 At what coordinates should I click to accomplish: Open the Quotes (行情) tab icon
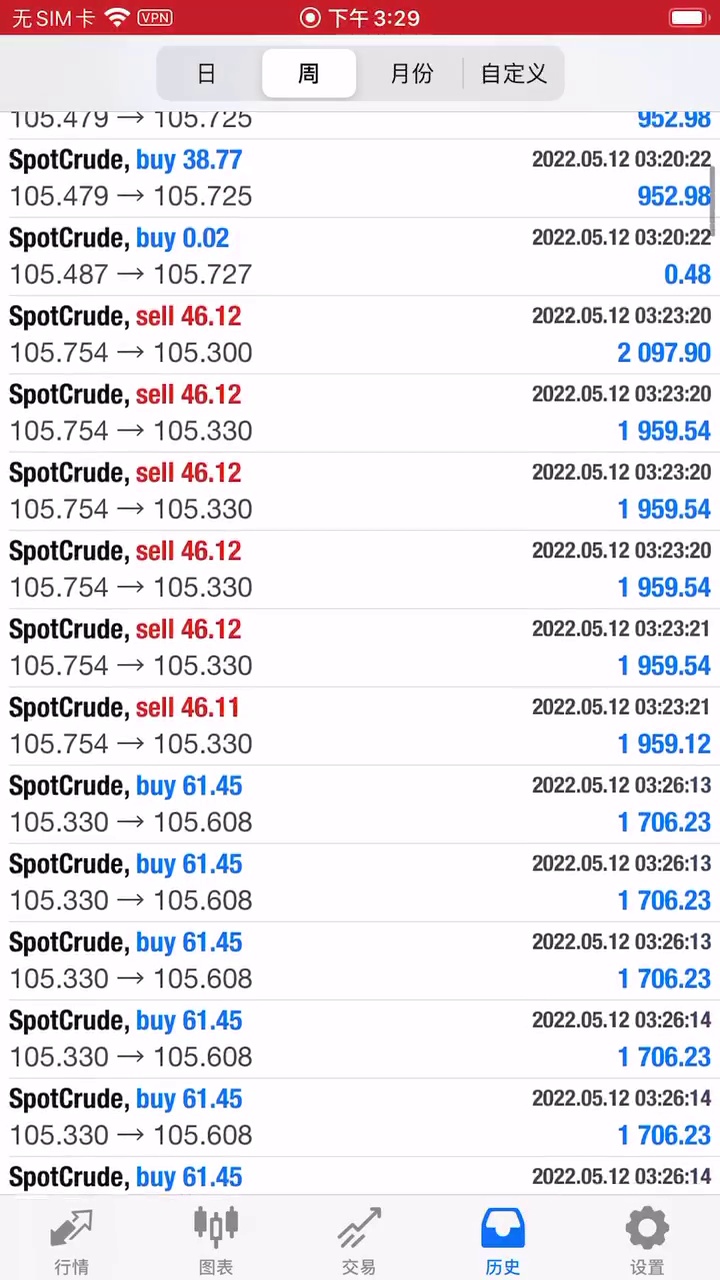[x=71, y=1229]
